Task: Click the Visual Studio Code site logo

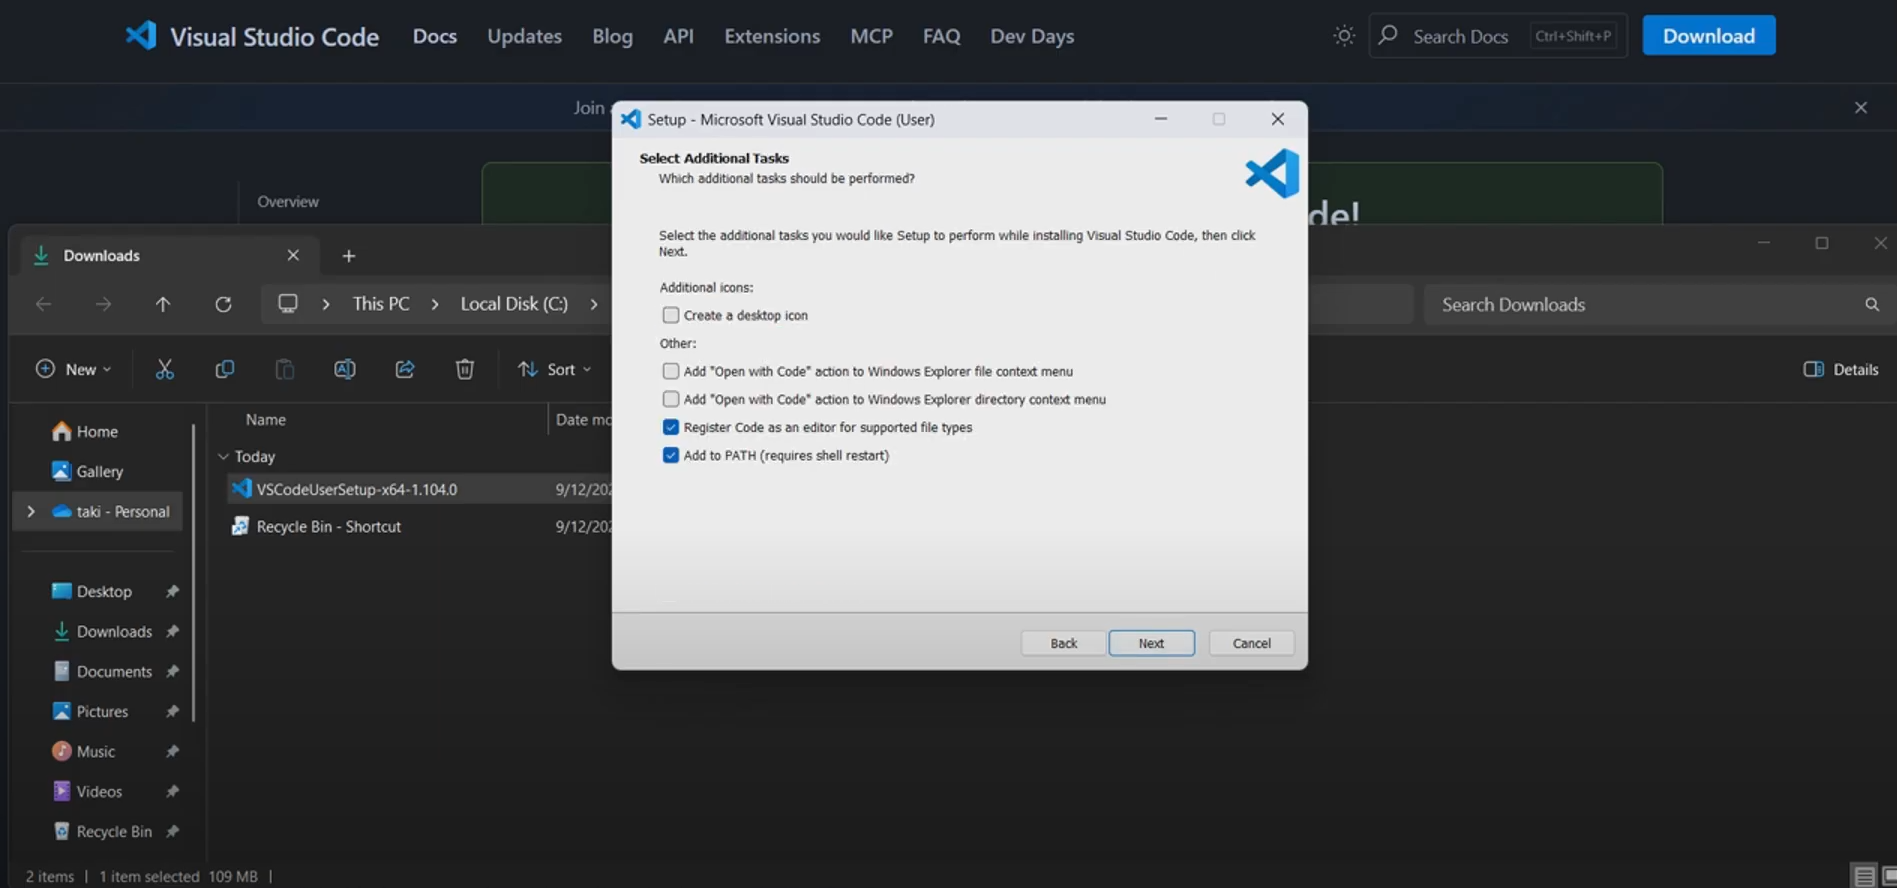Action: coord(252,36)
